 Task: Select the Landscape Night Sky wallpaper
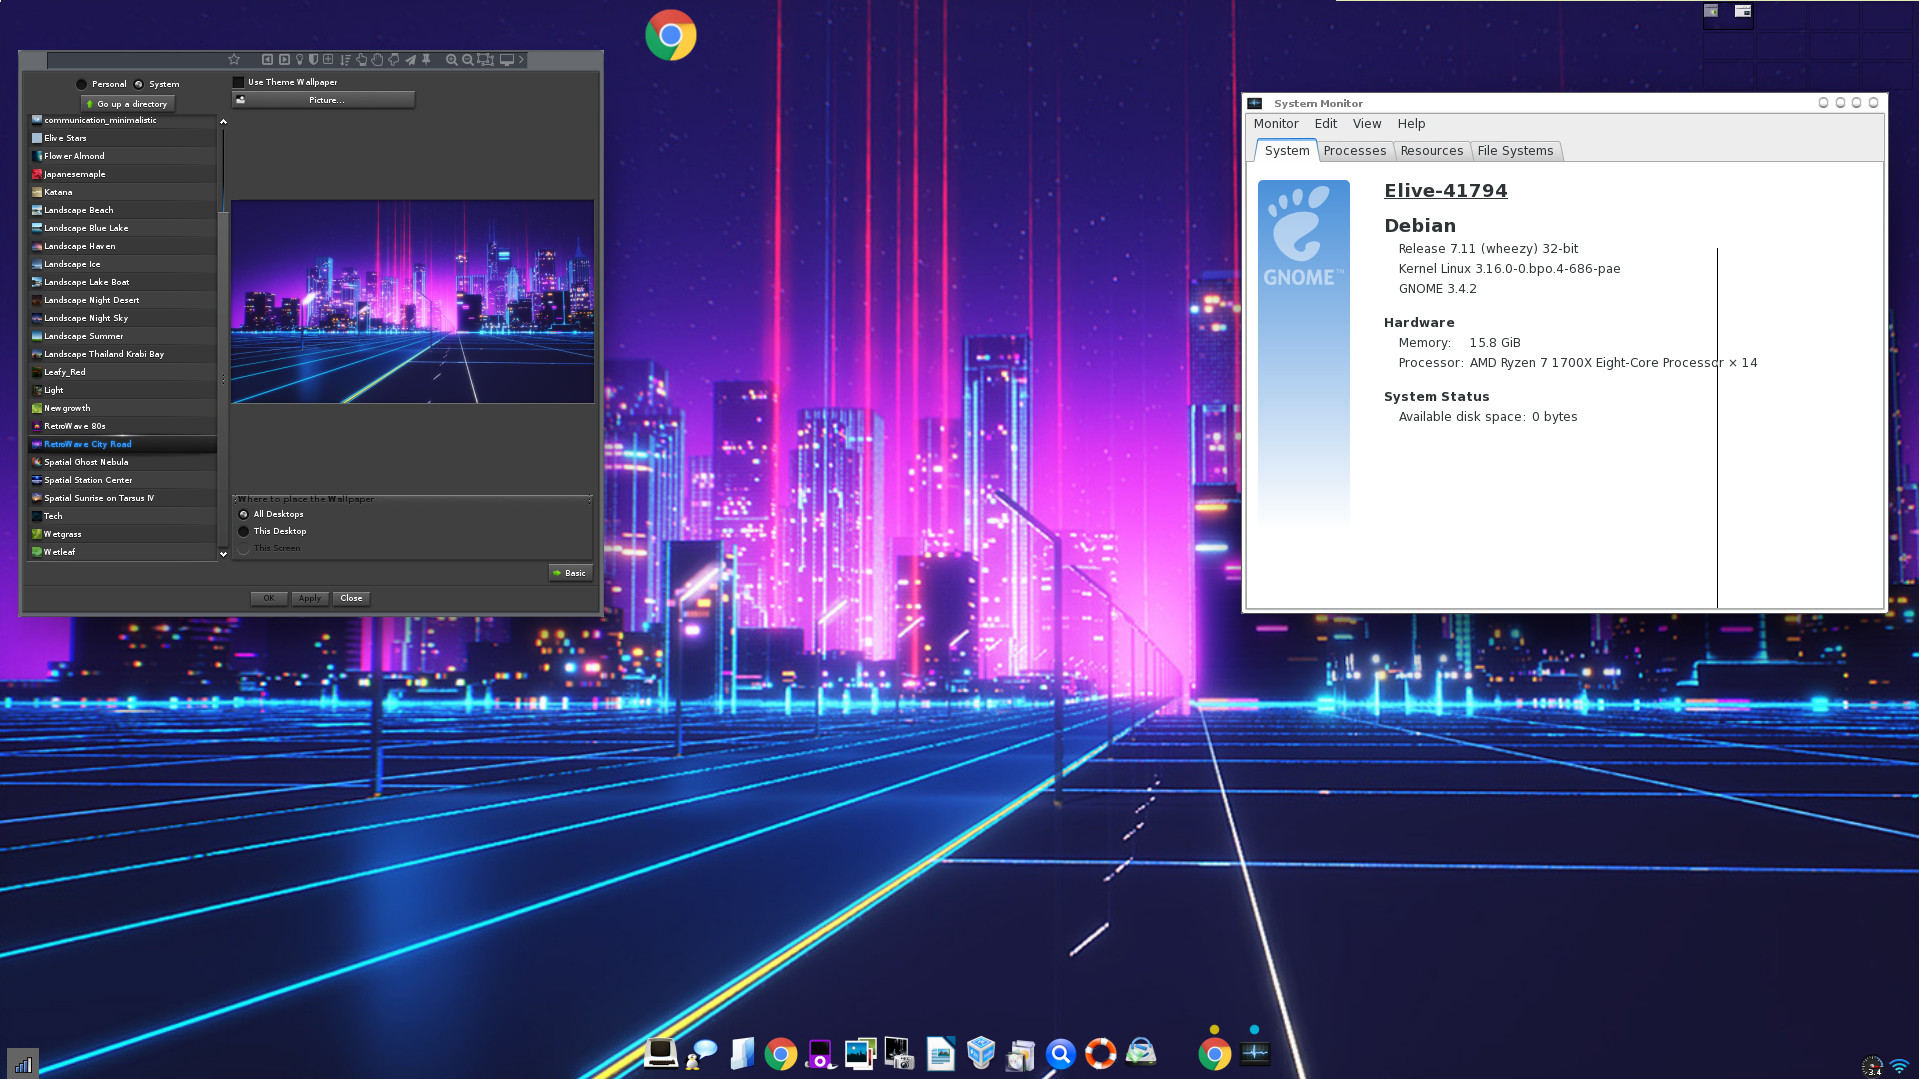click(x=86, y=318)
